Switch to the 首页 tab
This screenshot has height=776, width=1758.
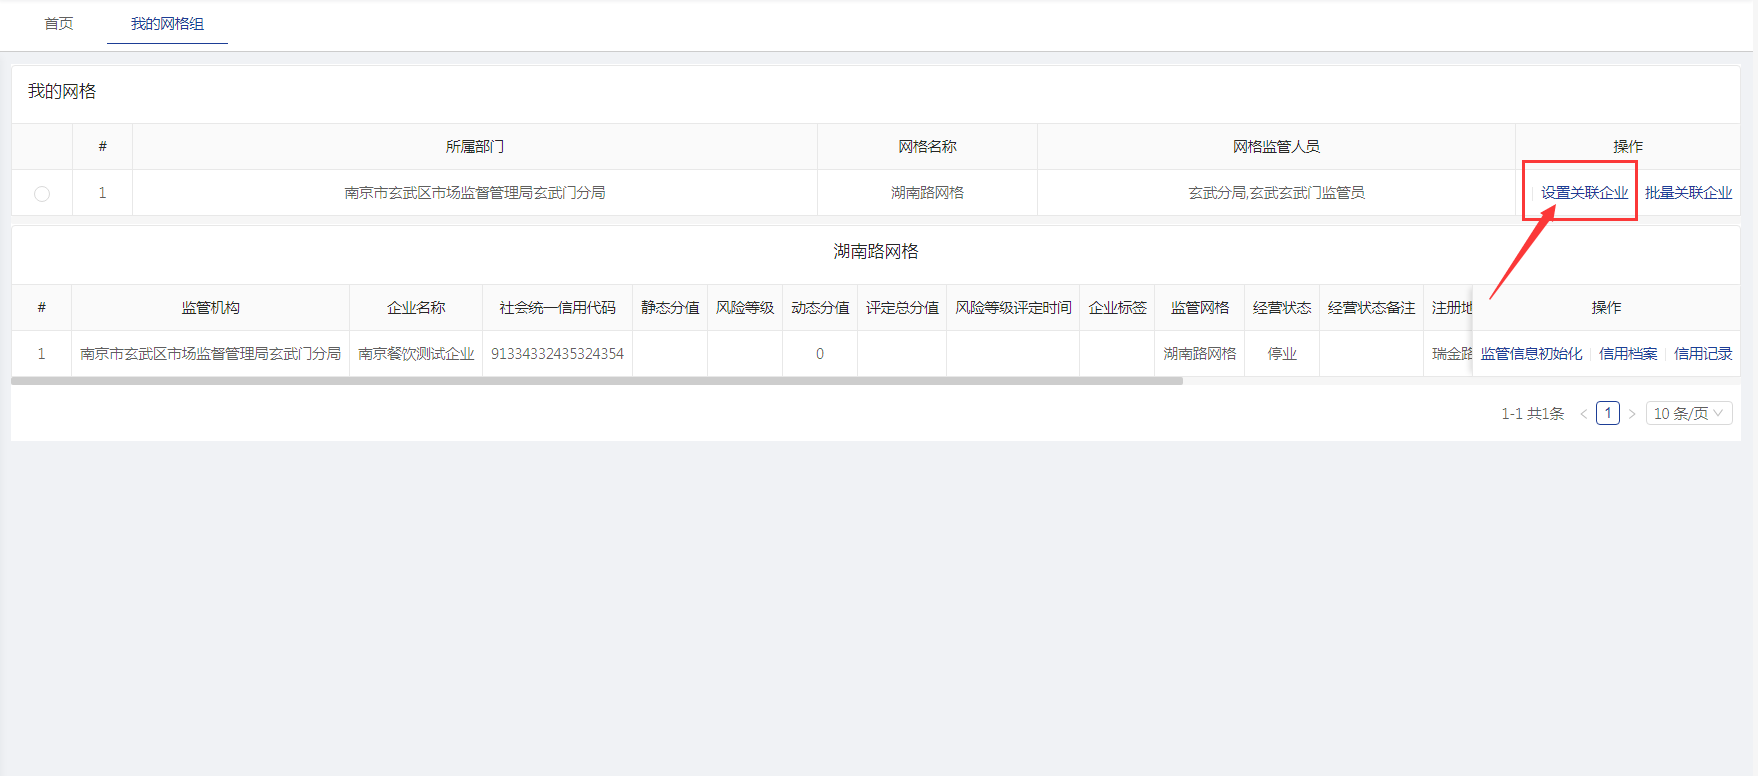(59, 24)
